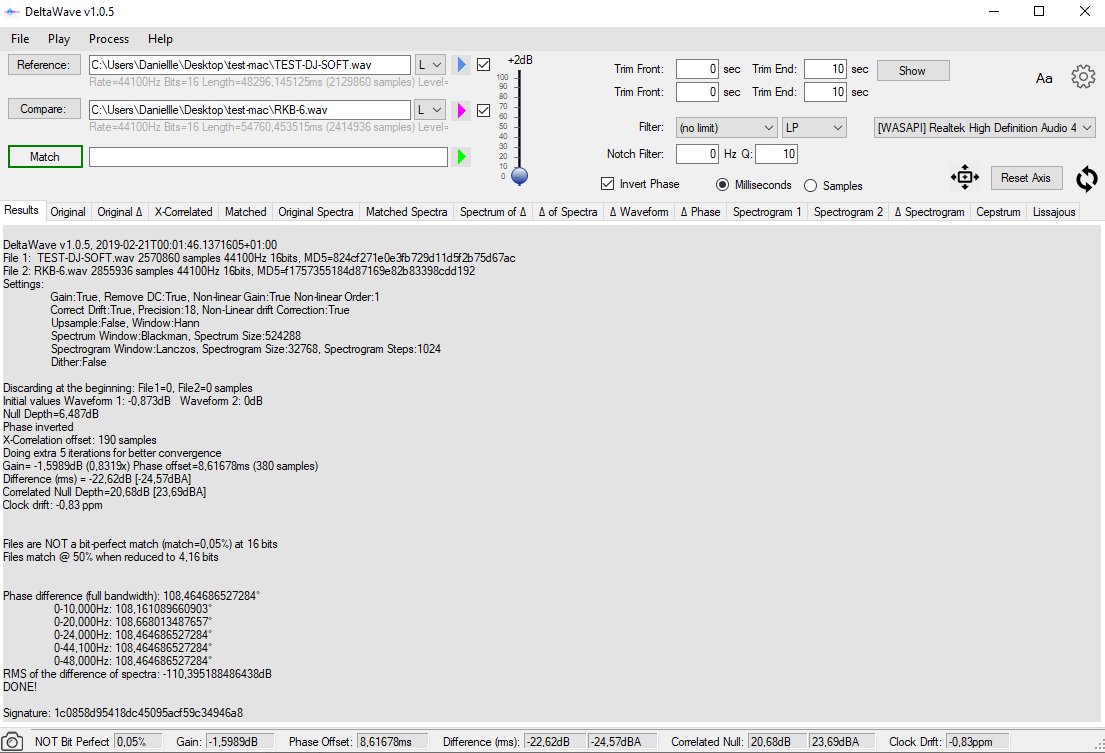Open the Help menu
The width and height of the screenshot is (1105, 753).
[160, 39]
